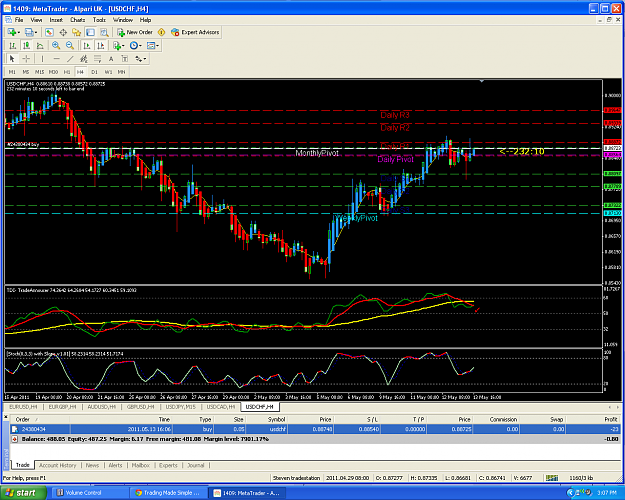This screenshot has width=625, height=500.
Task: Select the Trendline drawing tool
Action: [70, 59]
